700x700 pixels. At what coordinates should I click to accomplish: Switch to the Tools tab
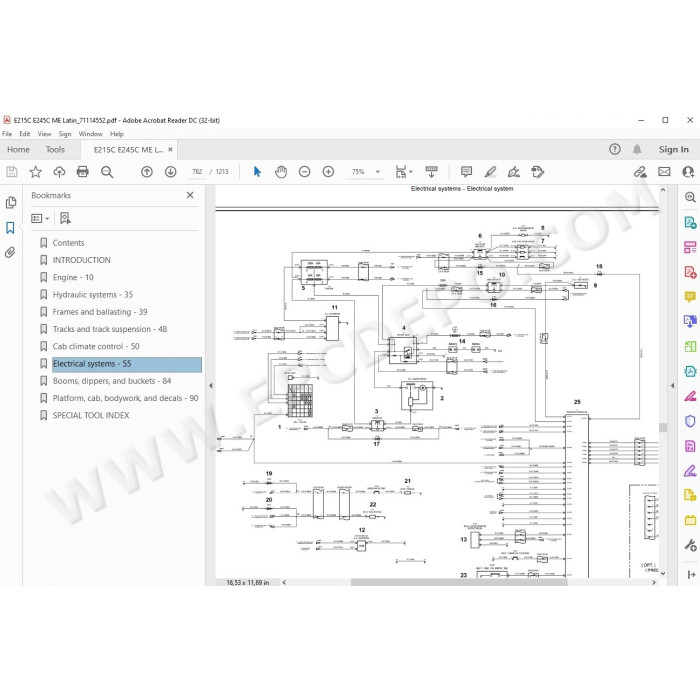point(55,150)
